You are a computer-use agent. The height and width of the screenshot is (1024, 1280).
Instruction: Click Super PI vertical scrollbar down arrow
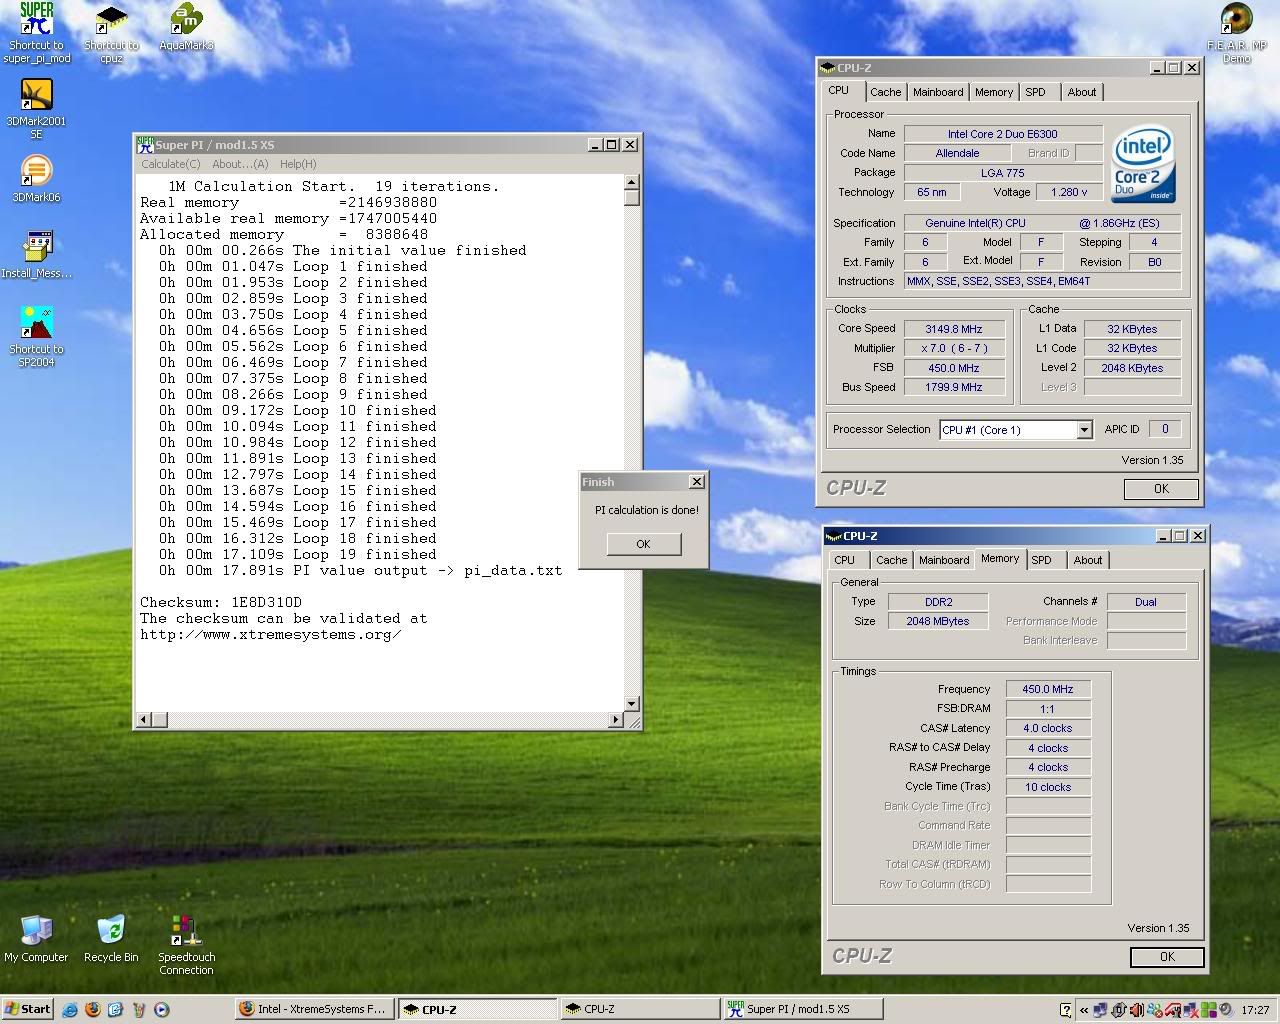coord(632,704)
